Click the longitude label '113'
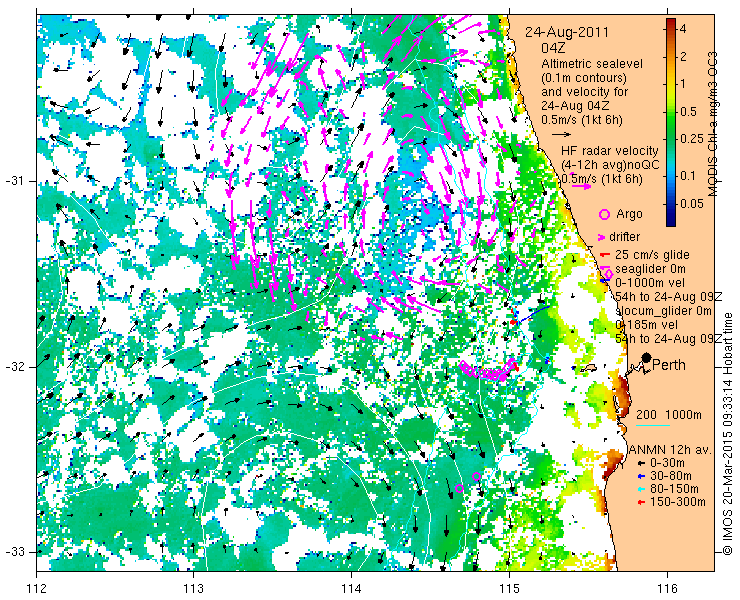Image resolution: width=740 pixels, height=600 pixels. point(193,589)
